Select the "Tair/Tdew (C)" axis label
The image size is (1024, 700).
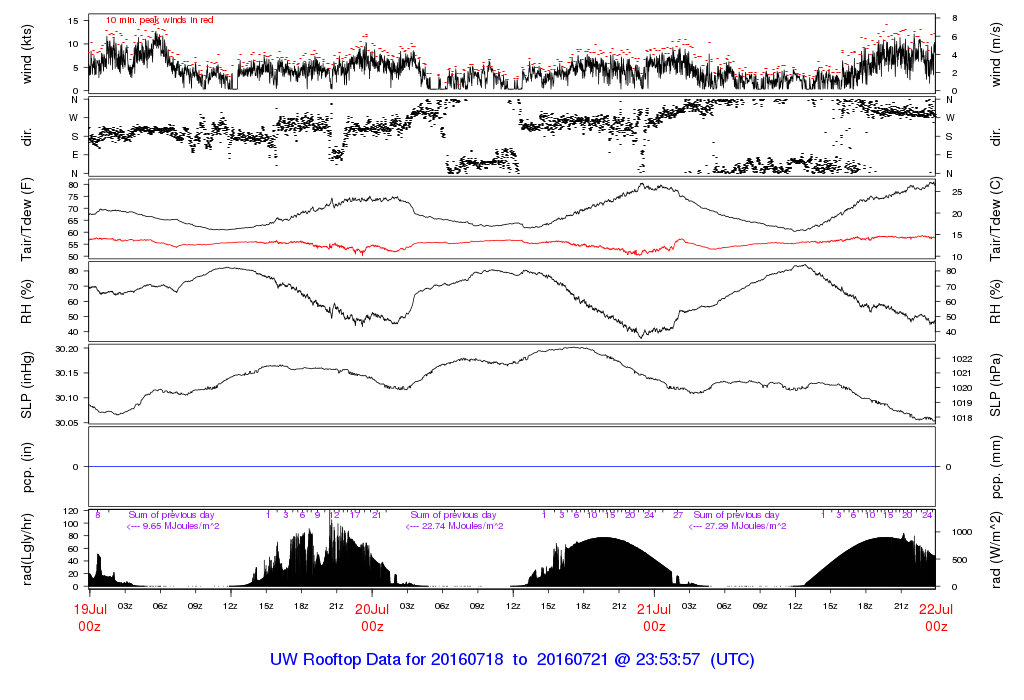[x=996, y=218]
